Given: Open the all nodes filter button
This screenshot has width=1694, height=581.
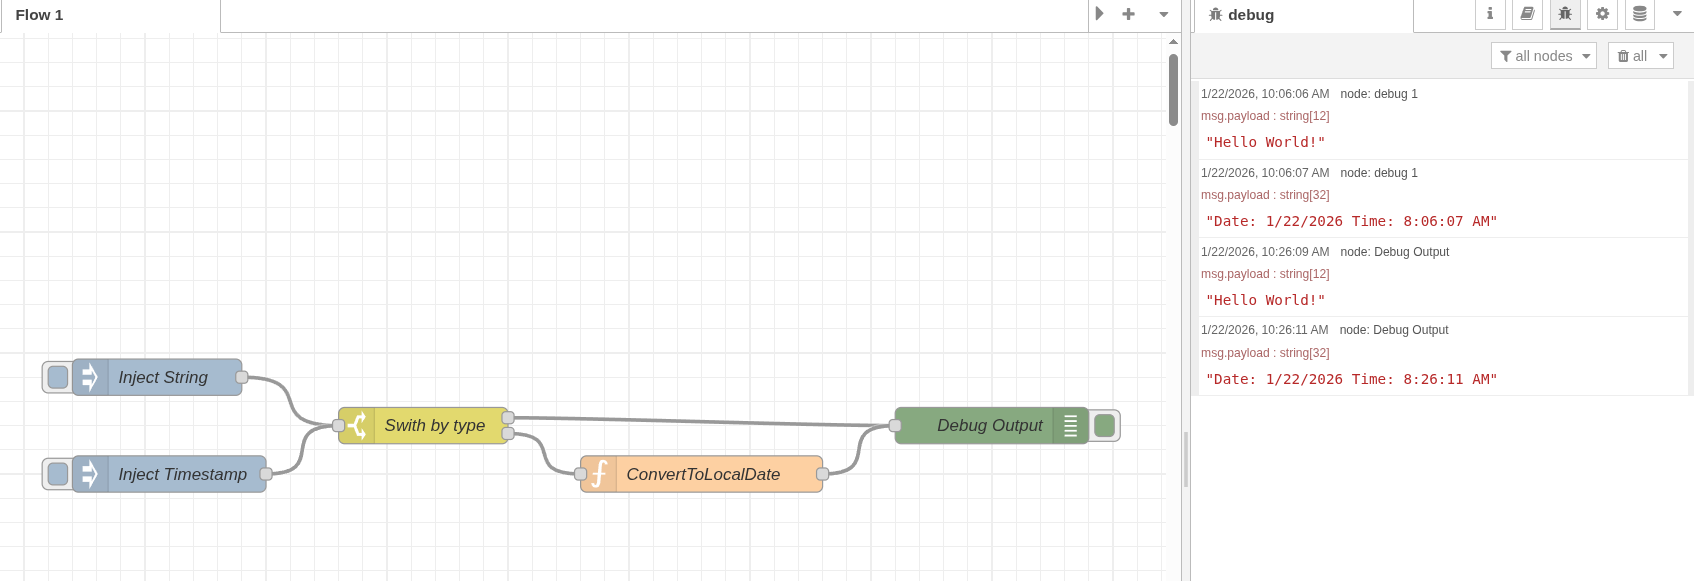Looking at the screenshot, I should coord(1543,56).
